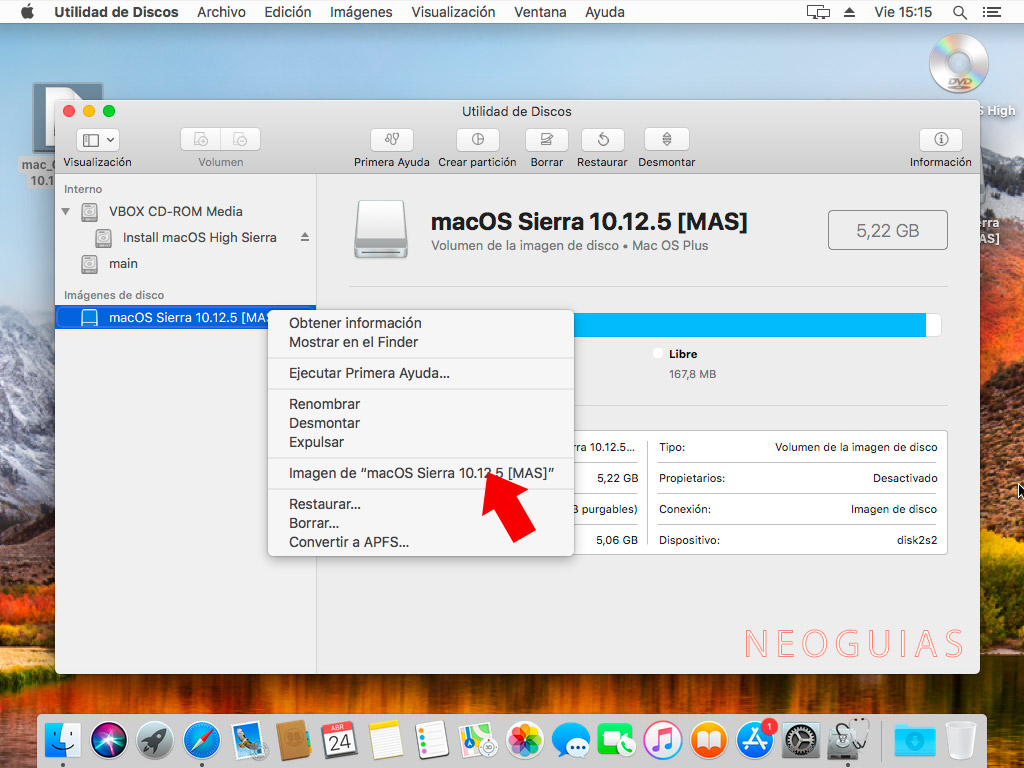The height and width of the screenshot is (768, 1024).
Task: Open Notification Center menu bar icon
Action: (x=991, y=12)
